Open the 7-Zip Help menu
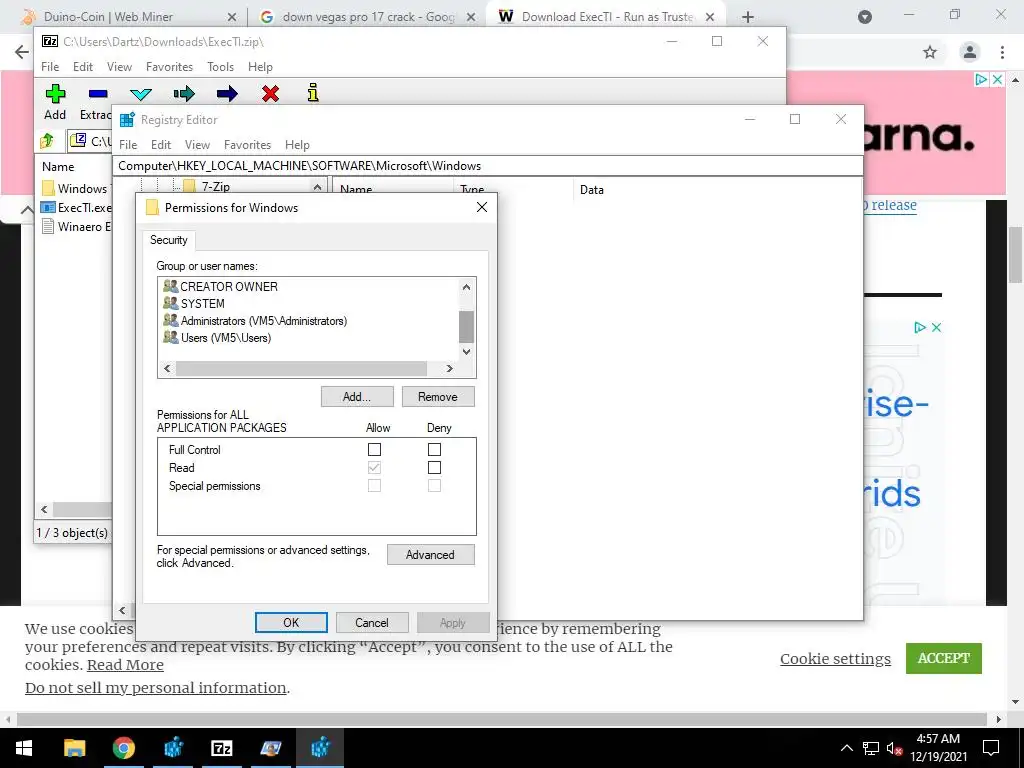 [260, 67]
